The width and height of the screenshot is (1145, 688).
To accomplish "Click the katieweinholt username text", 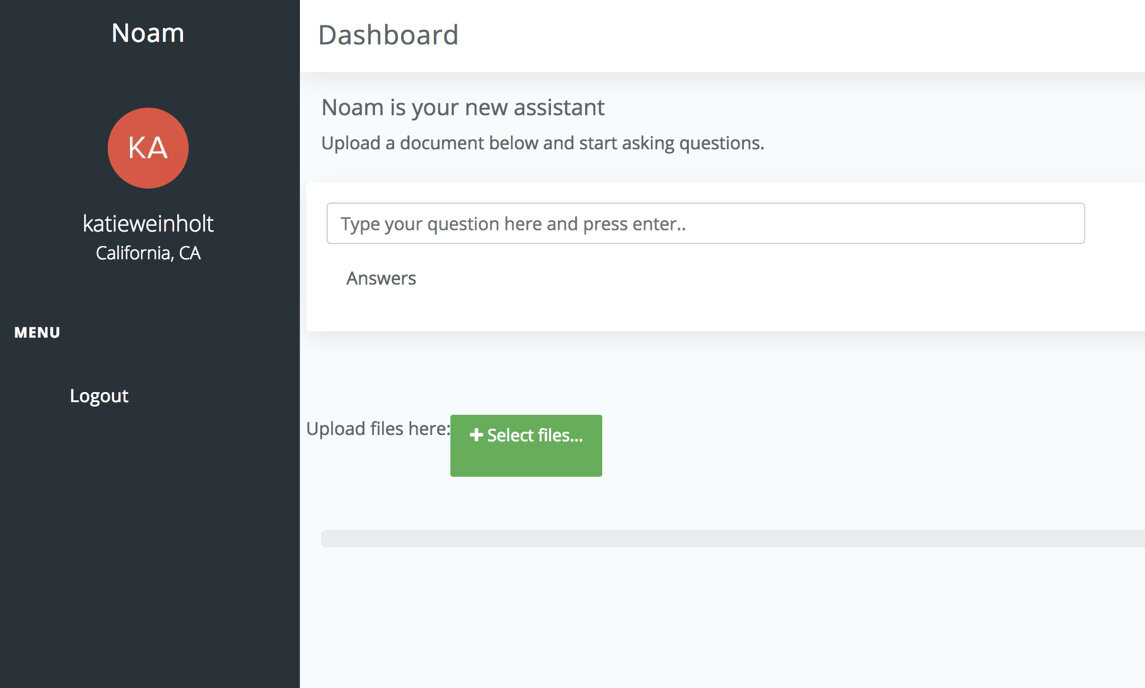I will [x=148, y=223].
